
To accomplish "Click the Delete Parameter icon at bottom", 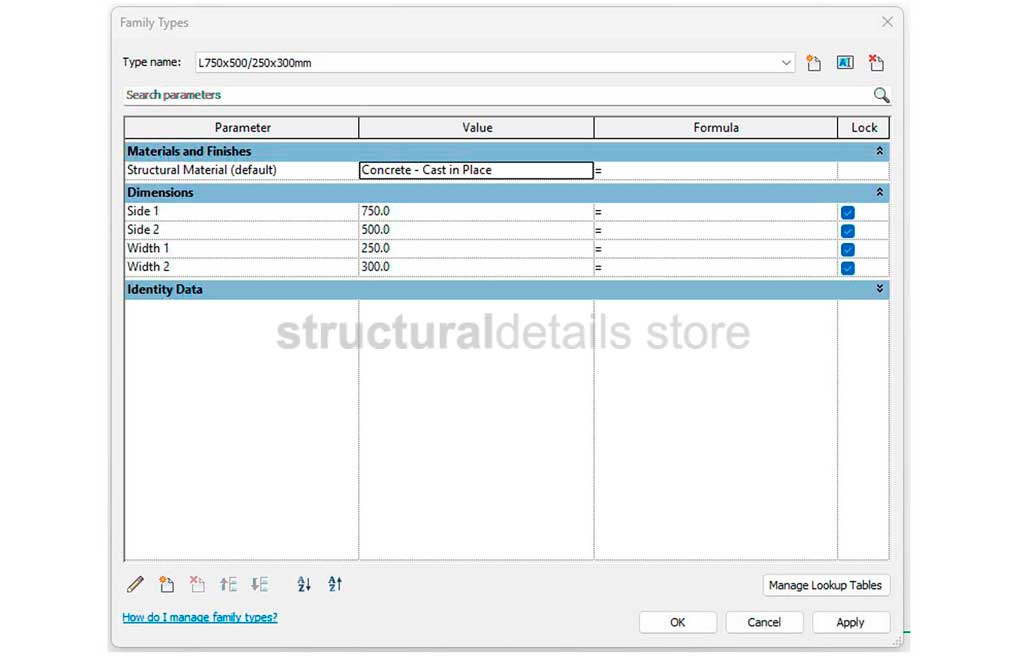I will point(198,584).
